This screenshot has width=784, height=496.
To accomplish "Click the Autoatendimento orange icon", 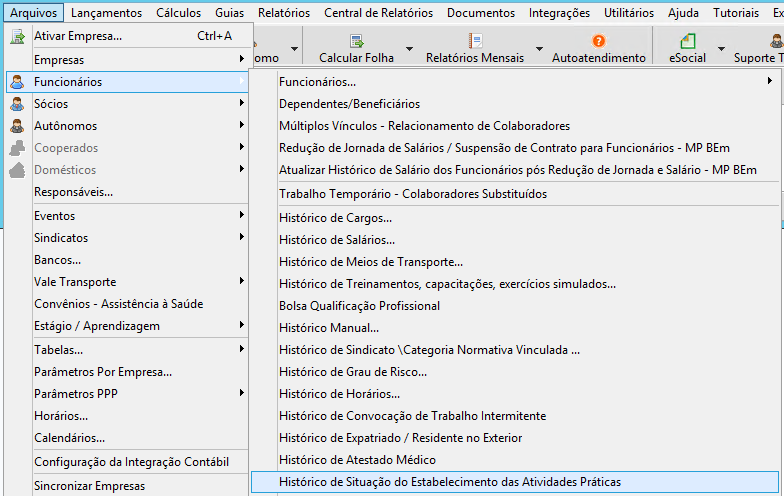I will pos(598,40).
